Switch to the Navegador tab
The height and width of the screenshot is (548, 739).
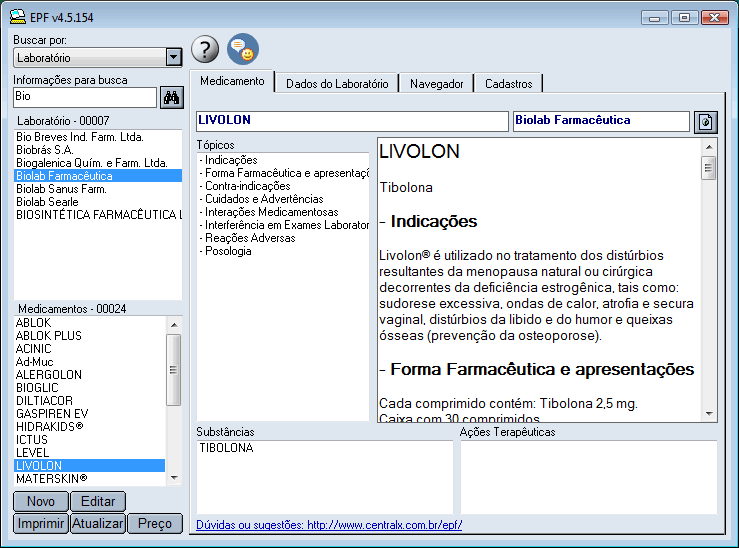pos(436,84)
